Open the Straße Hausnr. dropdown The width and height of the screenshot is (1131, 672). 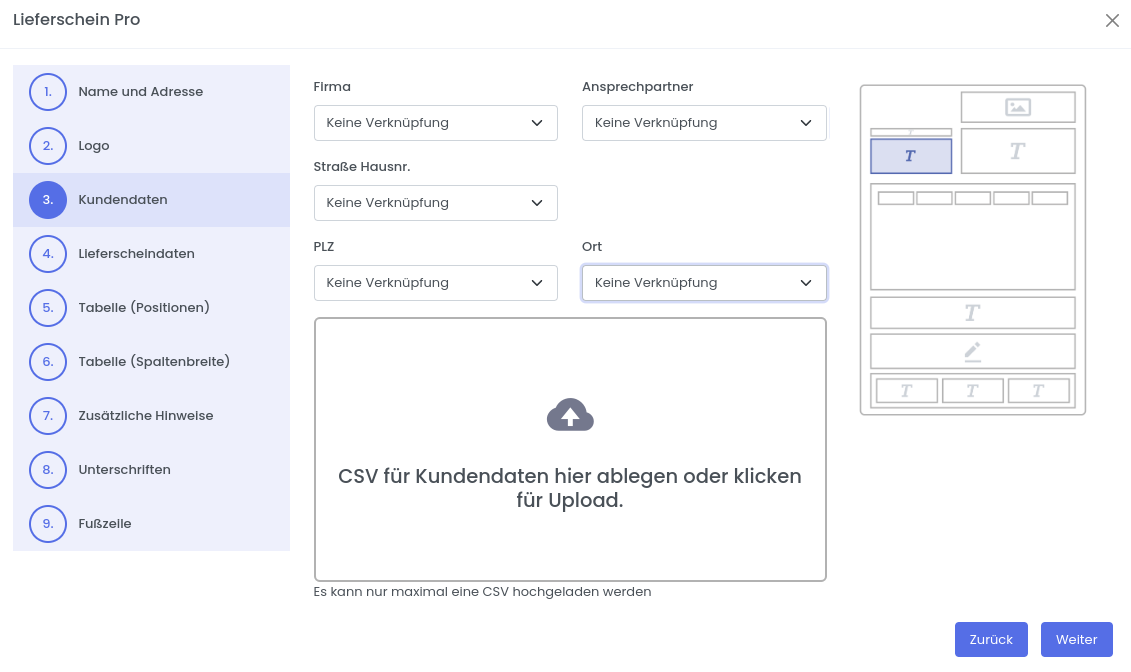pyautogui.click(x=435, y=203)
